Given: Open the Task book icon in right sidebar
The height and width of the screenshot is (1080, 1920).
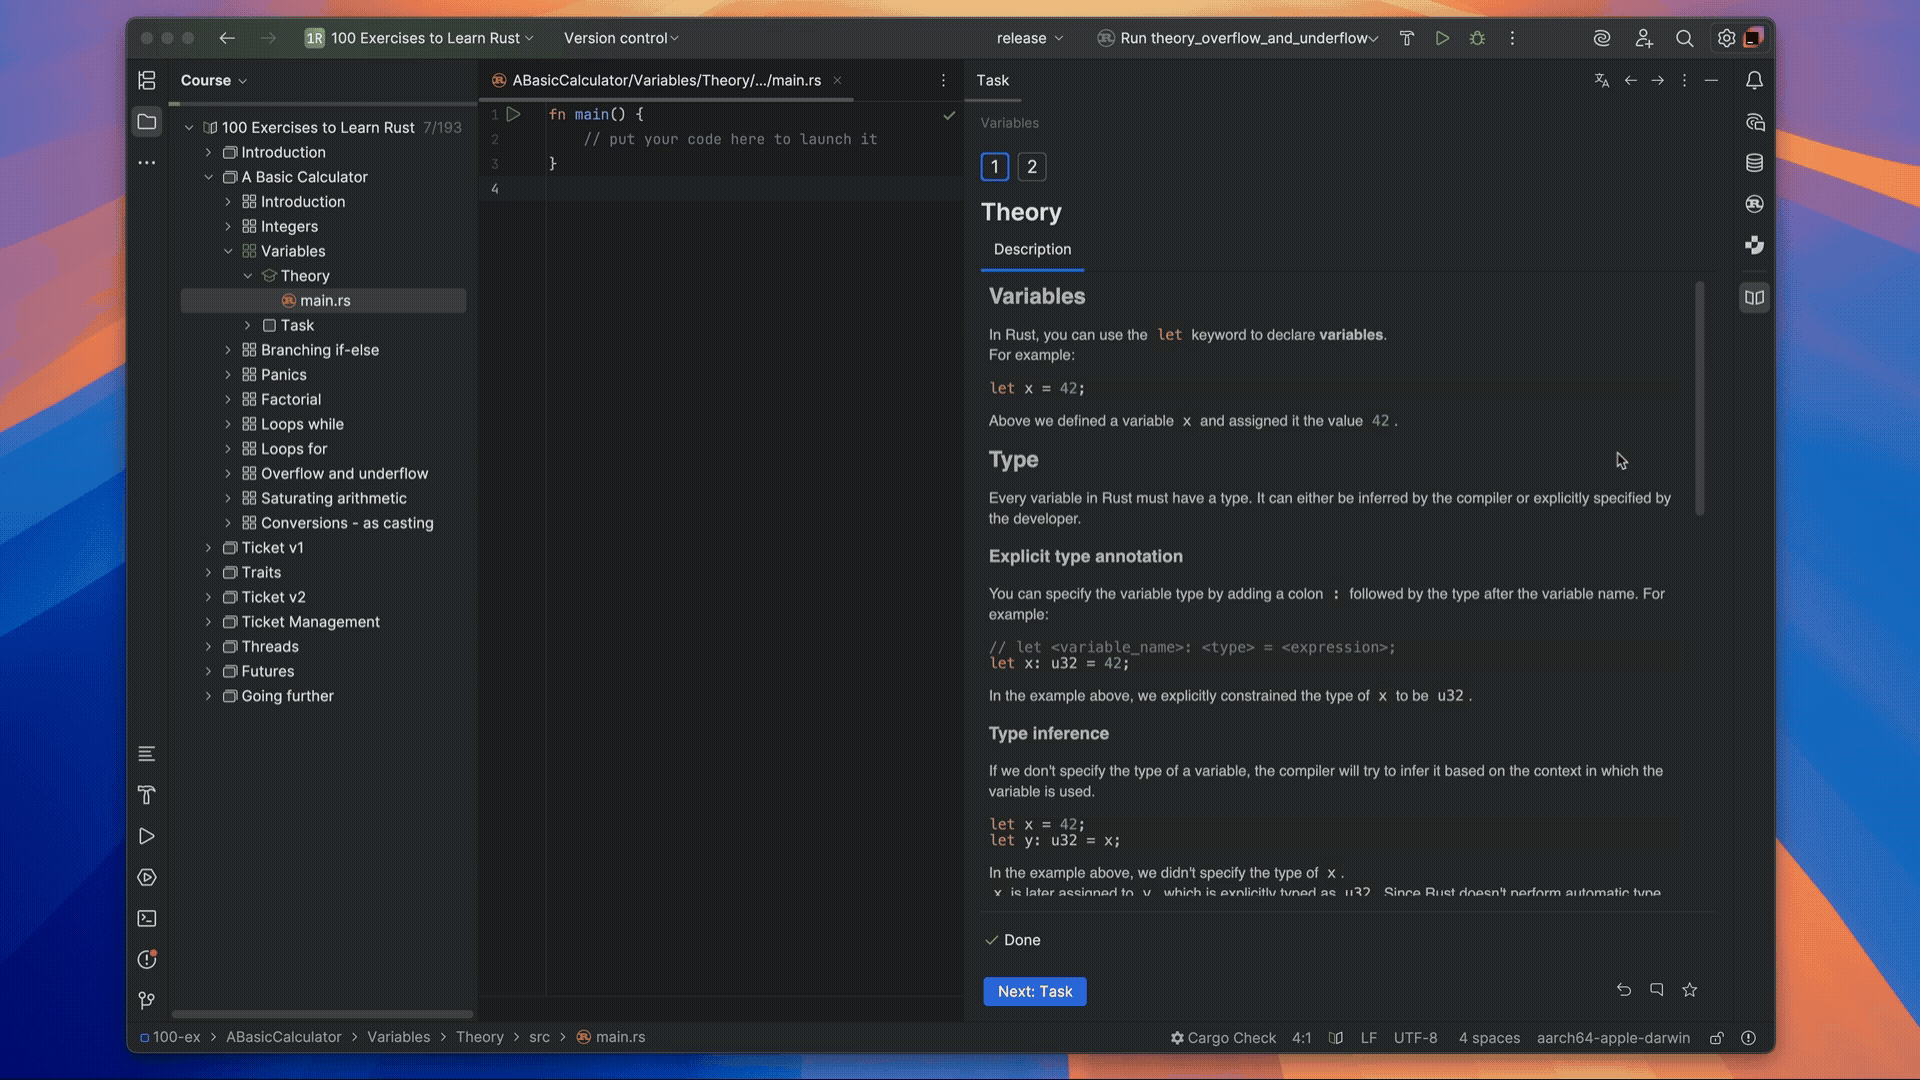Looking at the screenshot, I should pyautogui.click(x=1754, y=298).
